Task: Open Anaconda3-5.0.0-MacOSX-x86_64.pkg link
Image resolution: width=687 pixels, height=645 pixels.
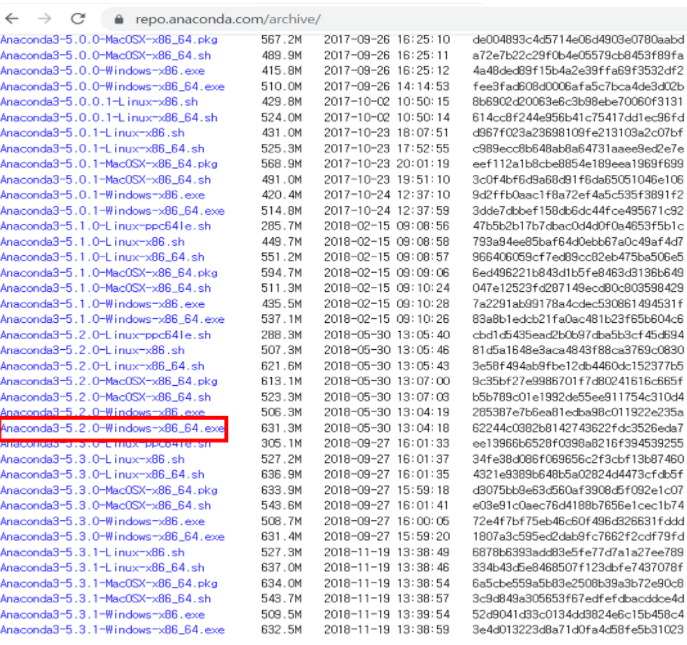Action: pyautogui.click(x=109, y=40)
